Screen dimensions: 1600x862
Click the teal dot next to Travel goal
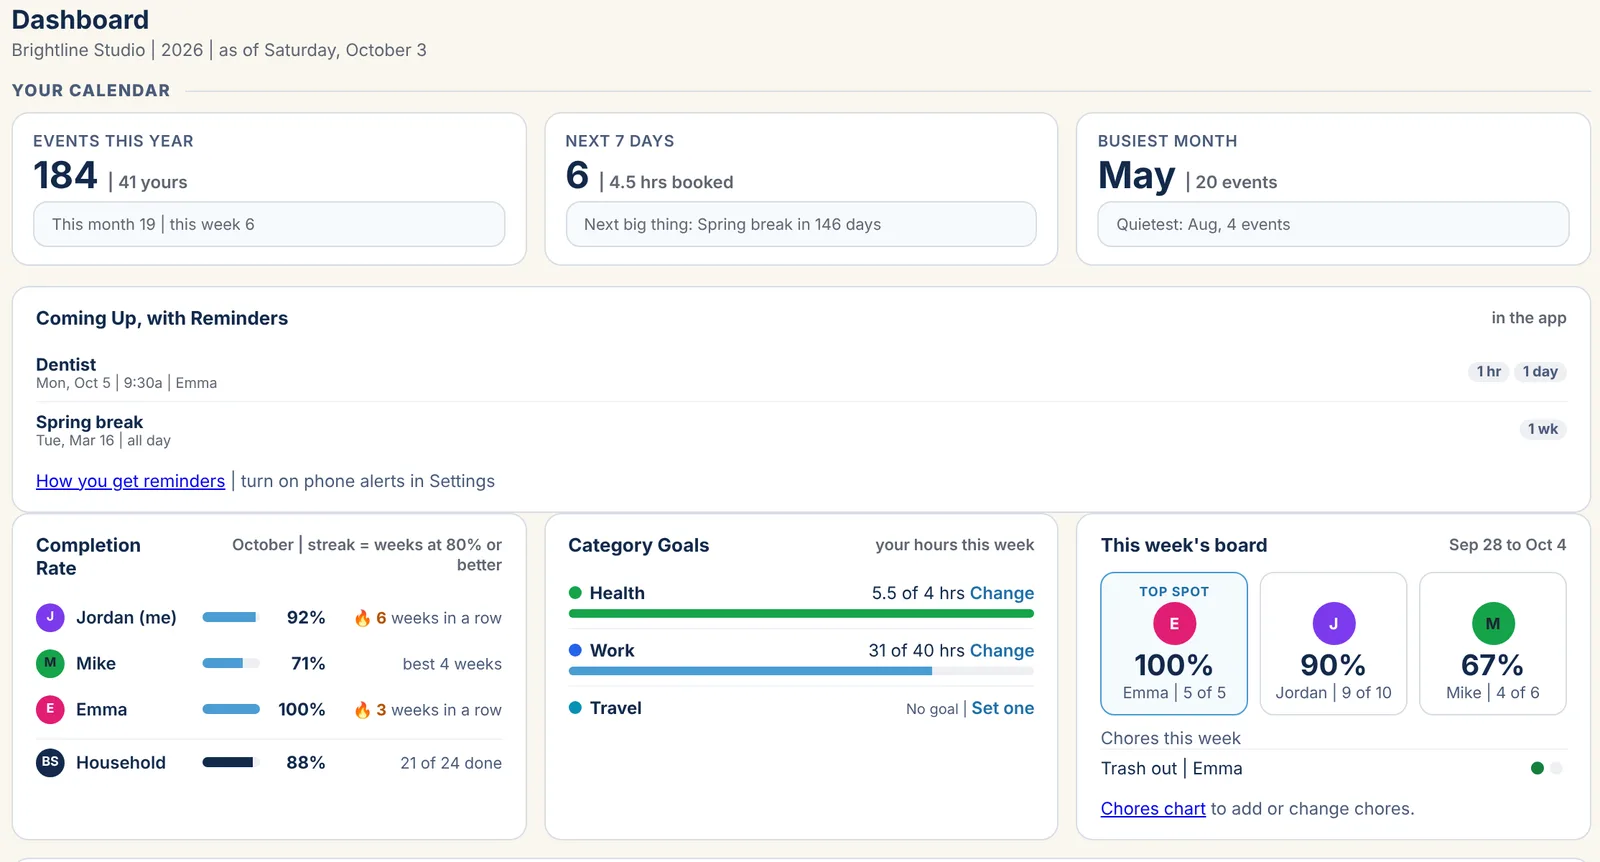[575, 708]
